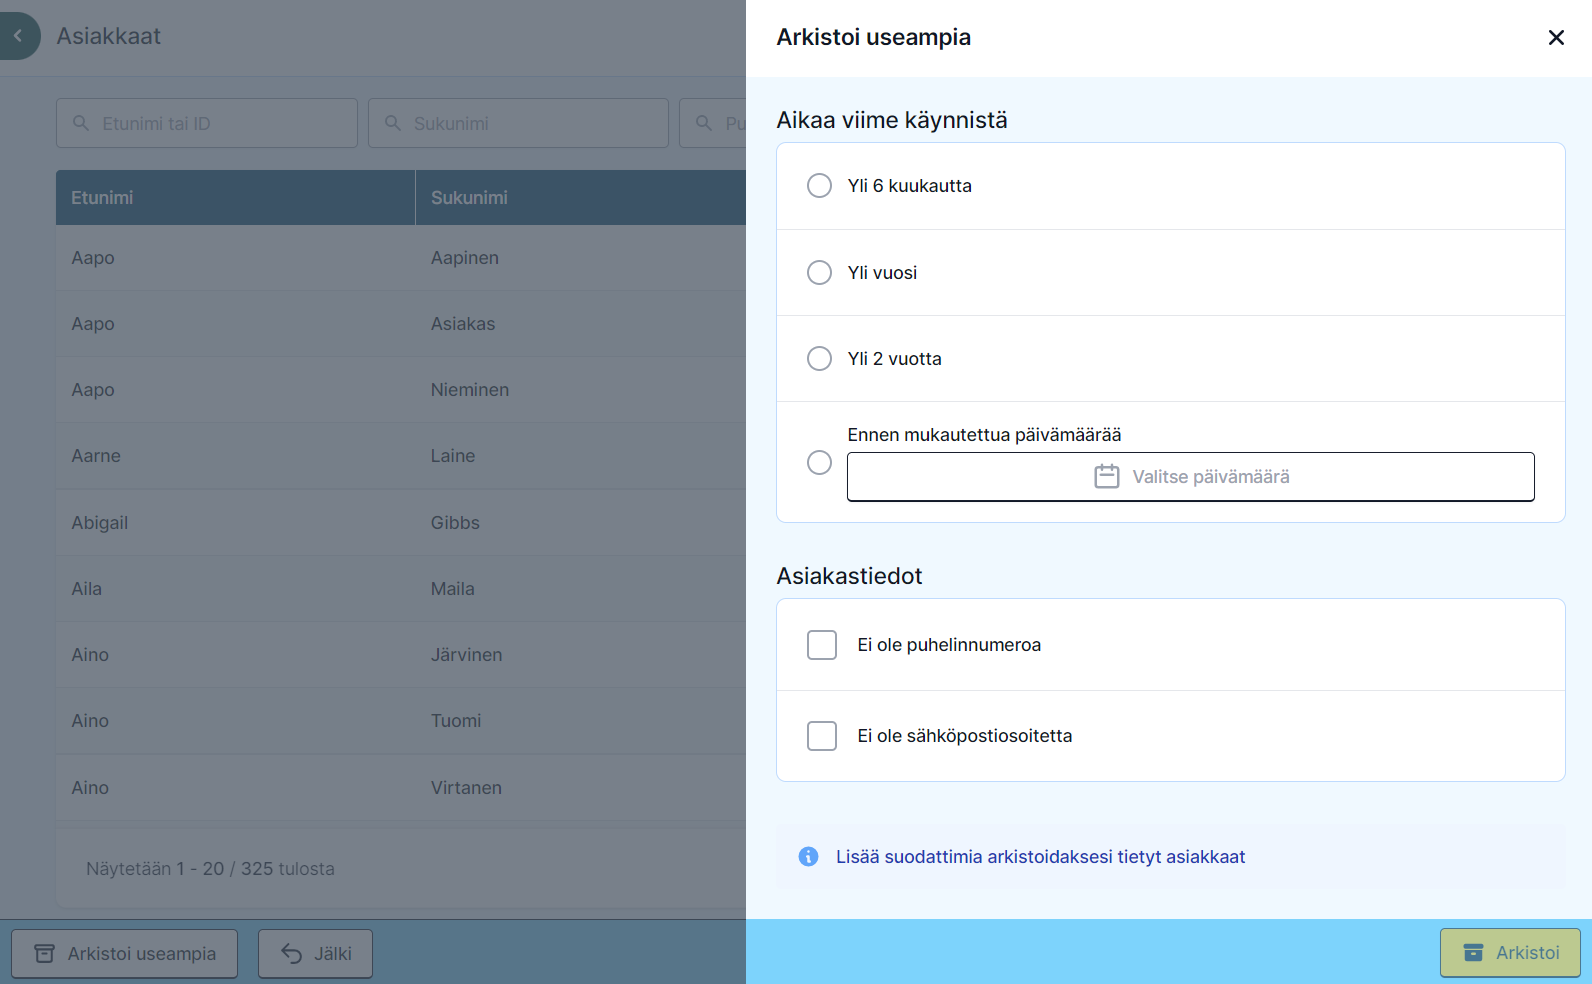Viewport: 1592px width, 984px height.
Task: Check Ei ole puhelinnumeroa checkbox
Action: [x=822, y=645]
